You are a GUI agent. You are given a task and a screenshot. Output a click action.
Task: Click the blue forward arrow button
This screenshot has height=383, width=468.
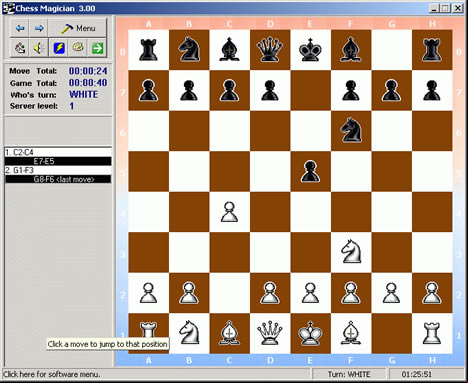point(39,28)
